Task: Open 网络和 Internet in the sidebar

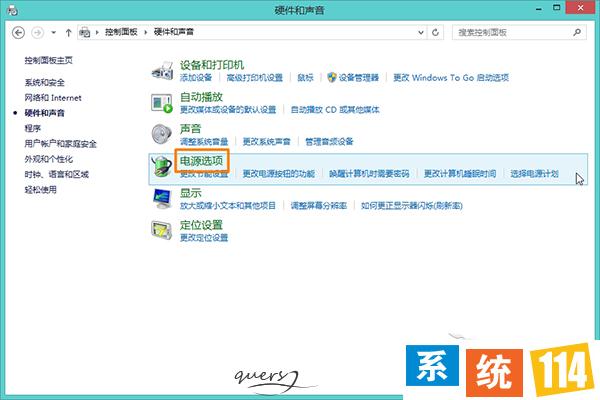Action: pyautogui.click(x=53, y=98)
